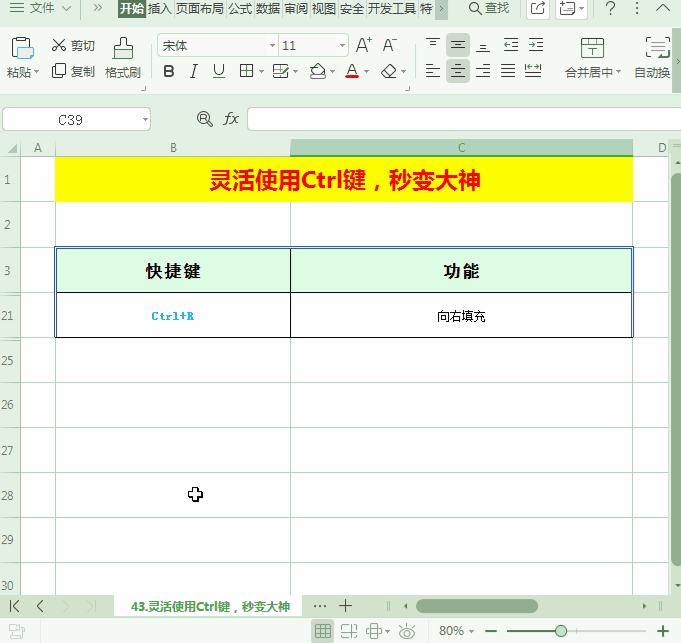Click the share/export icon
Viewport: 681px width, 643px height.
pos(538,8)
